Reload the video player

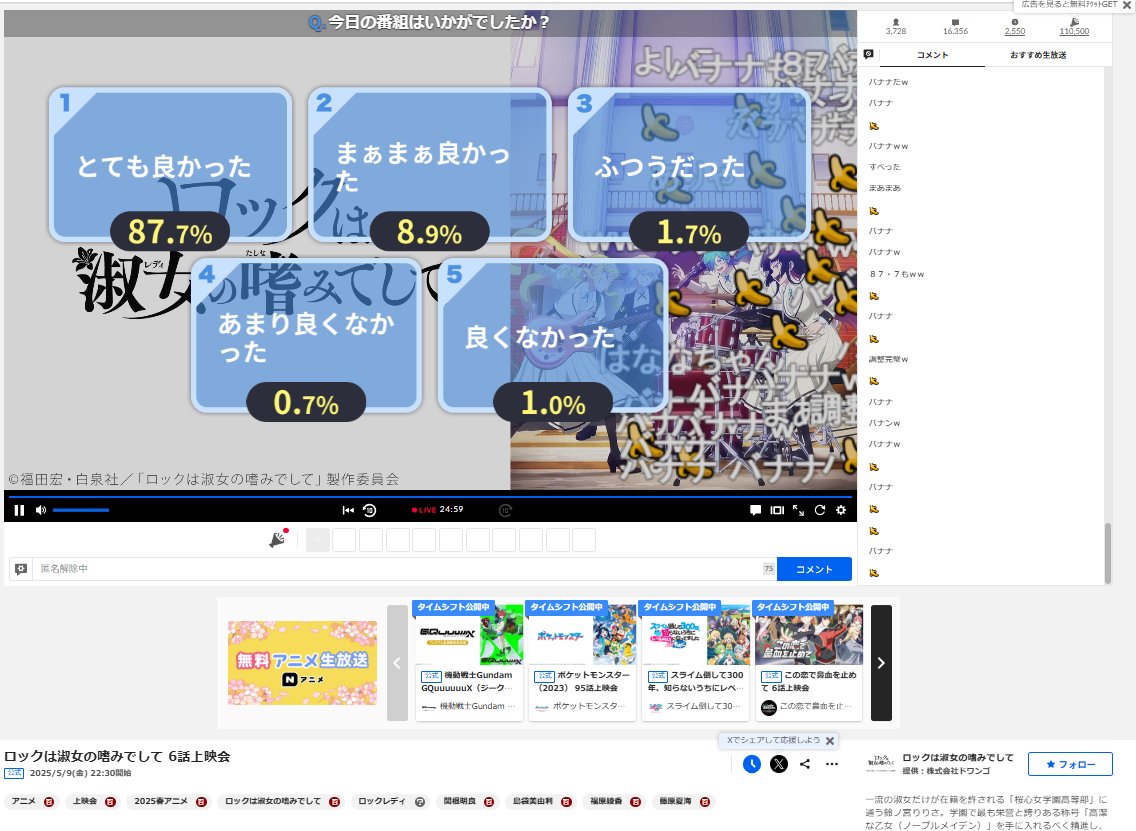[819, 510]
